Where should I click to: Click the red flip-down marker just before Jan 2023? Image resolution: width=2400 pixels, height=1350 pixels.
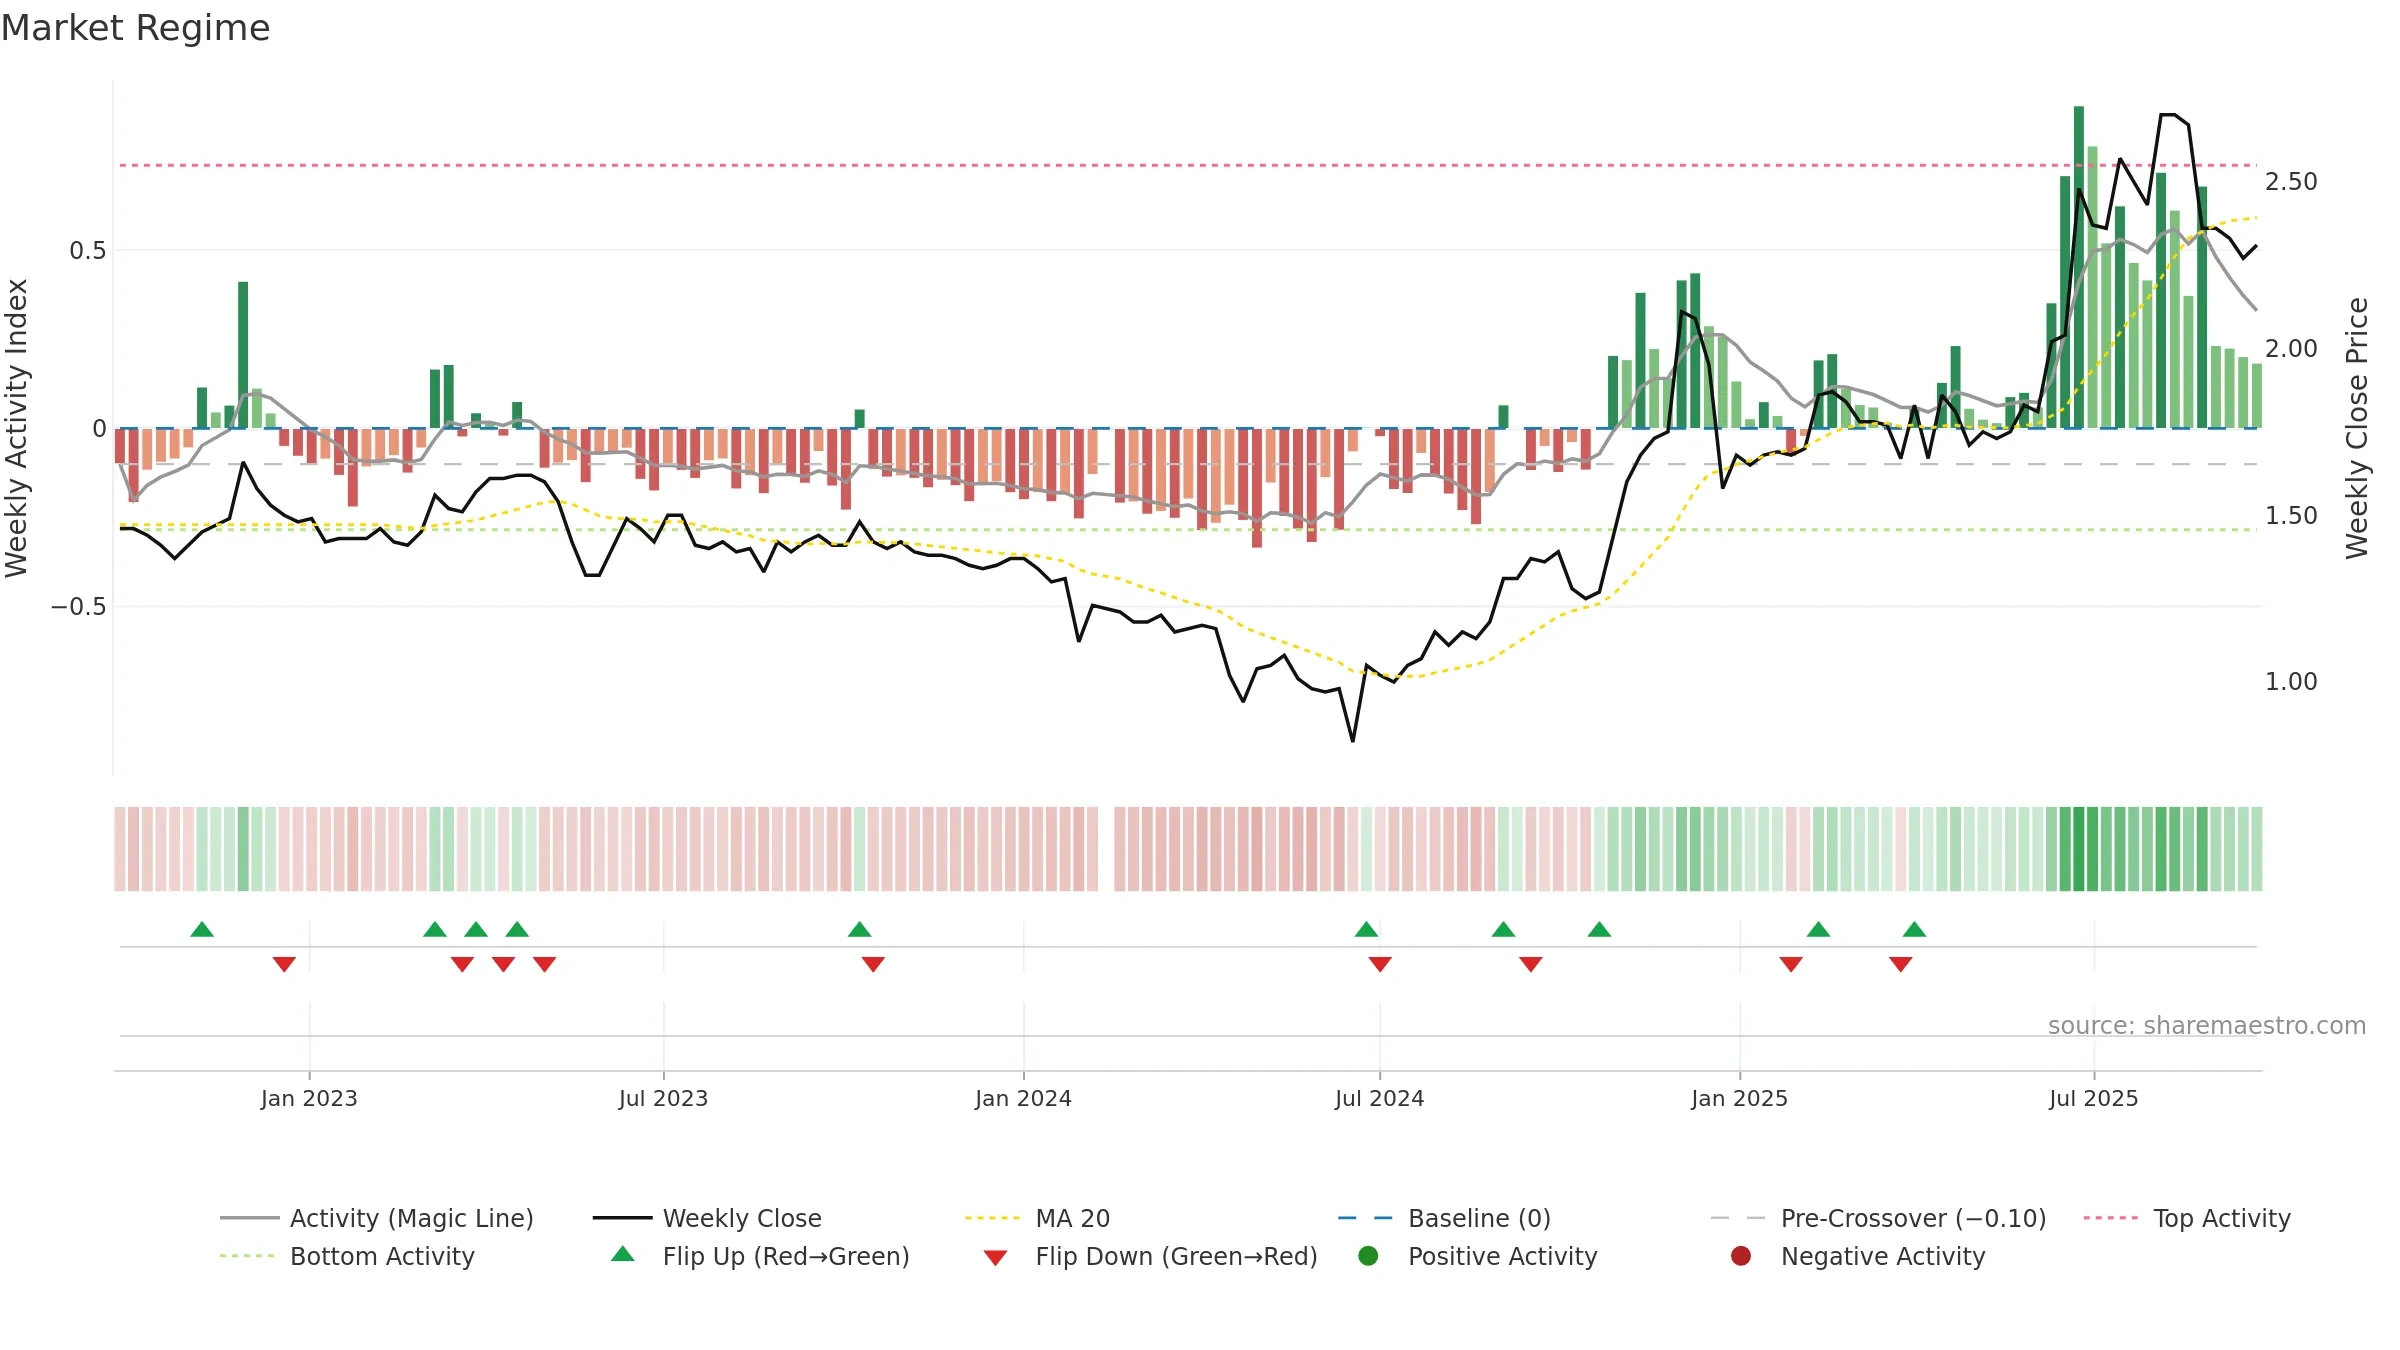point(284,964)
